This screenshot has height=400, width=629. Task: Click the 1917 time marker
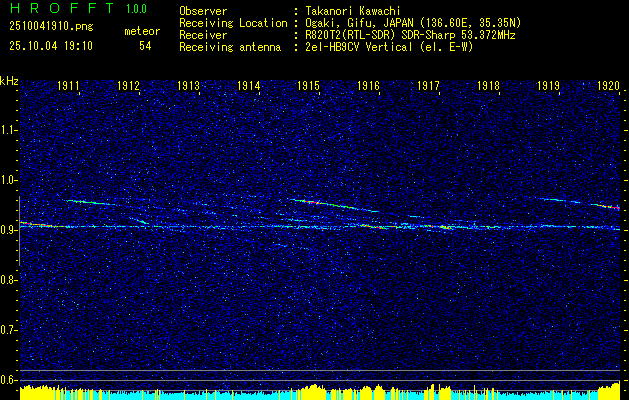click(428, 86)
